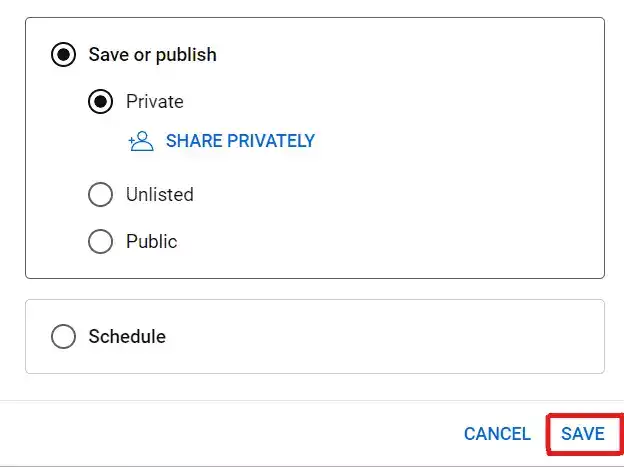Set visibility with the Unlisted radio button
This screenshot has width=624, height=467.
tap(100, 195)
